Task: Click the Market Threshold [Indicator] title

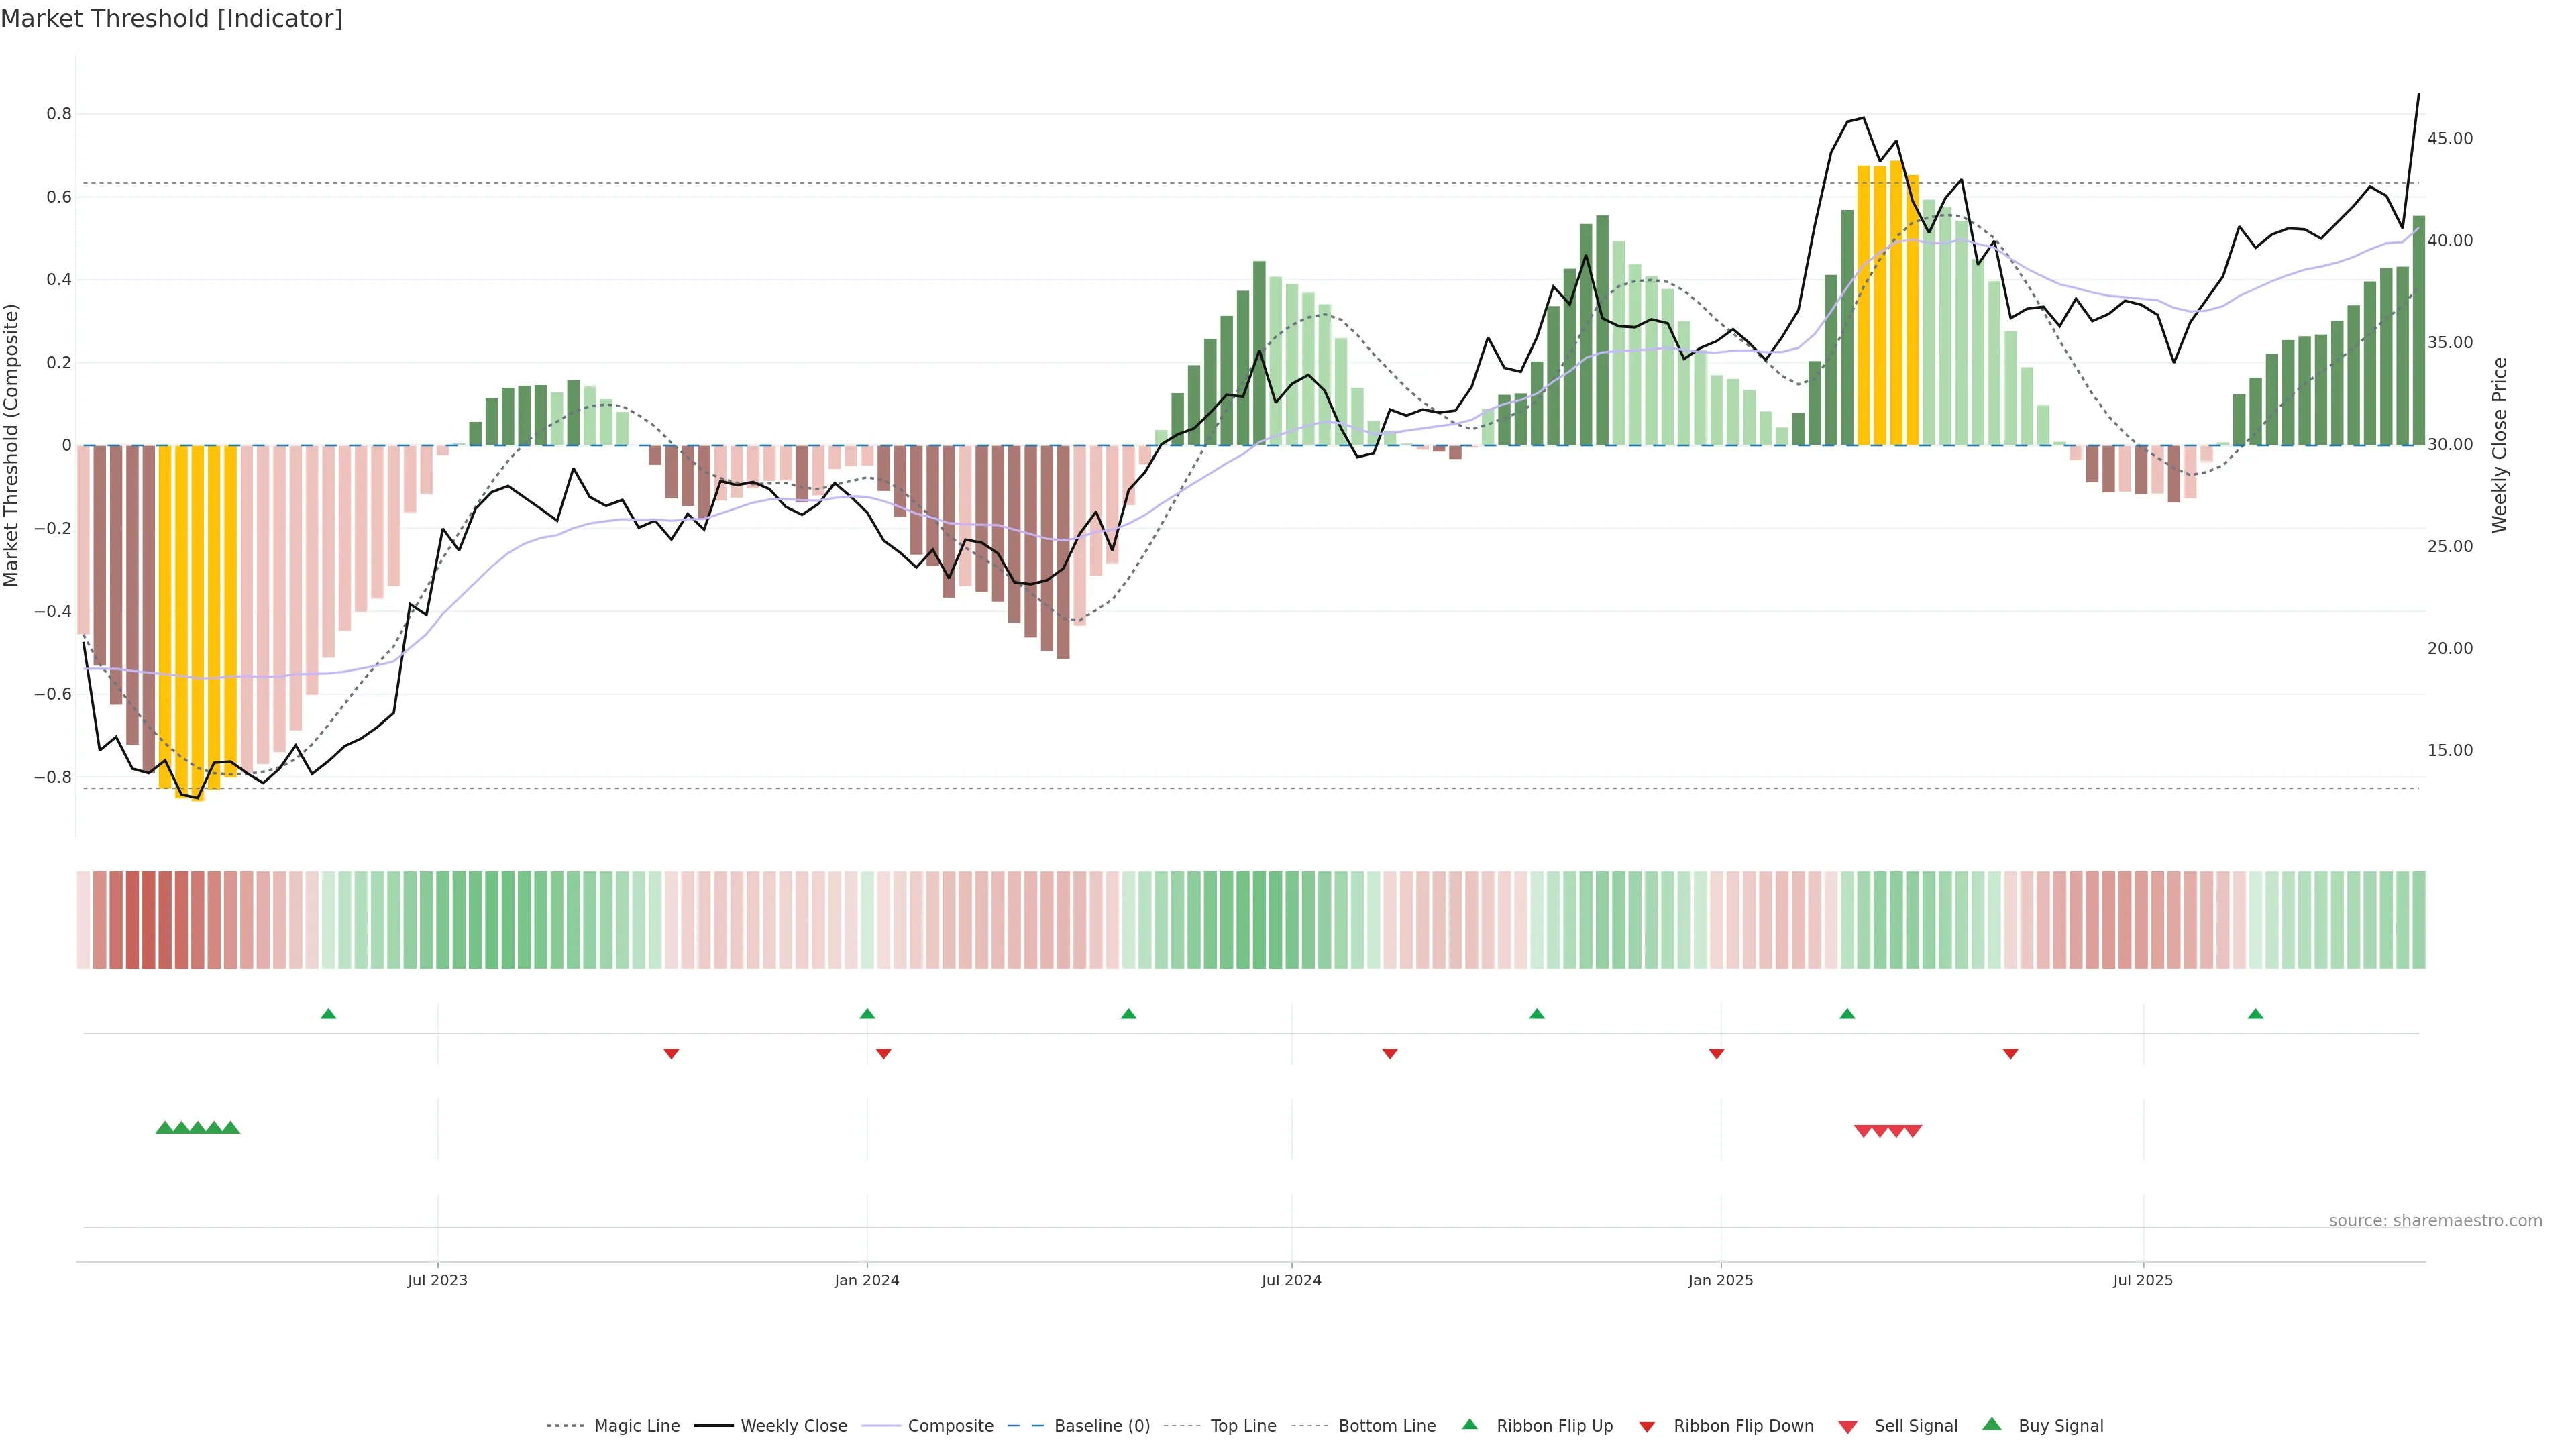Action: pyautogui.click(x=171, y=19)
